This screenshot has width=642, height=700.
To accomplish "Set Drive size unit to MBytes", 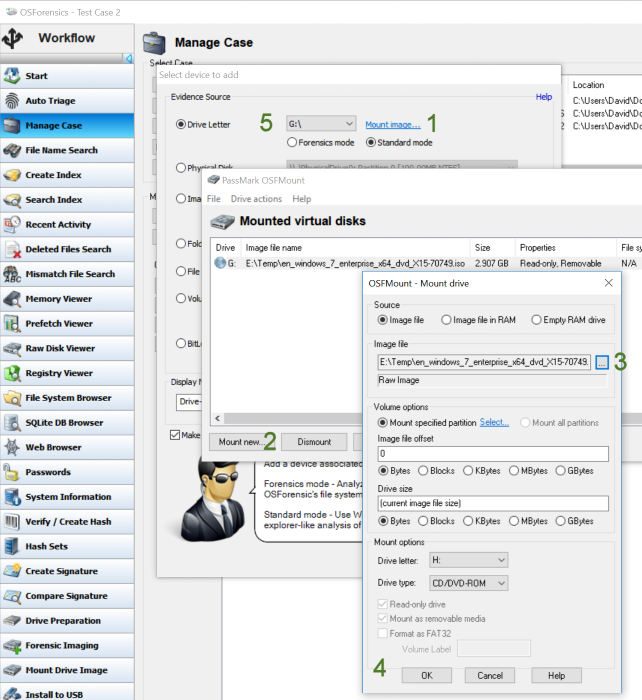I will pos(514,521).
